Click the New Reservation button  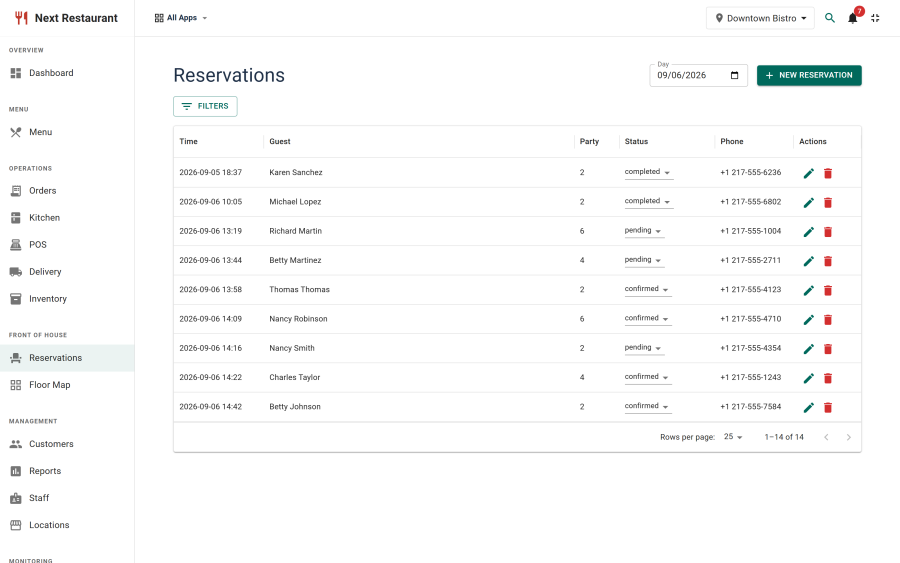point(809,75)
